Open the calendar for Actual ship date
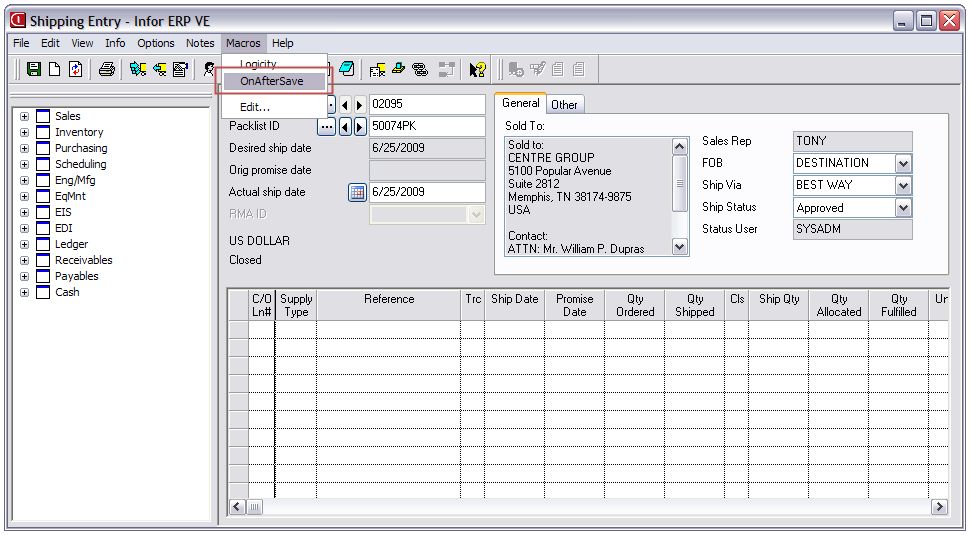The image size is (972, 535). tap(357, 192)
